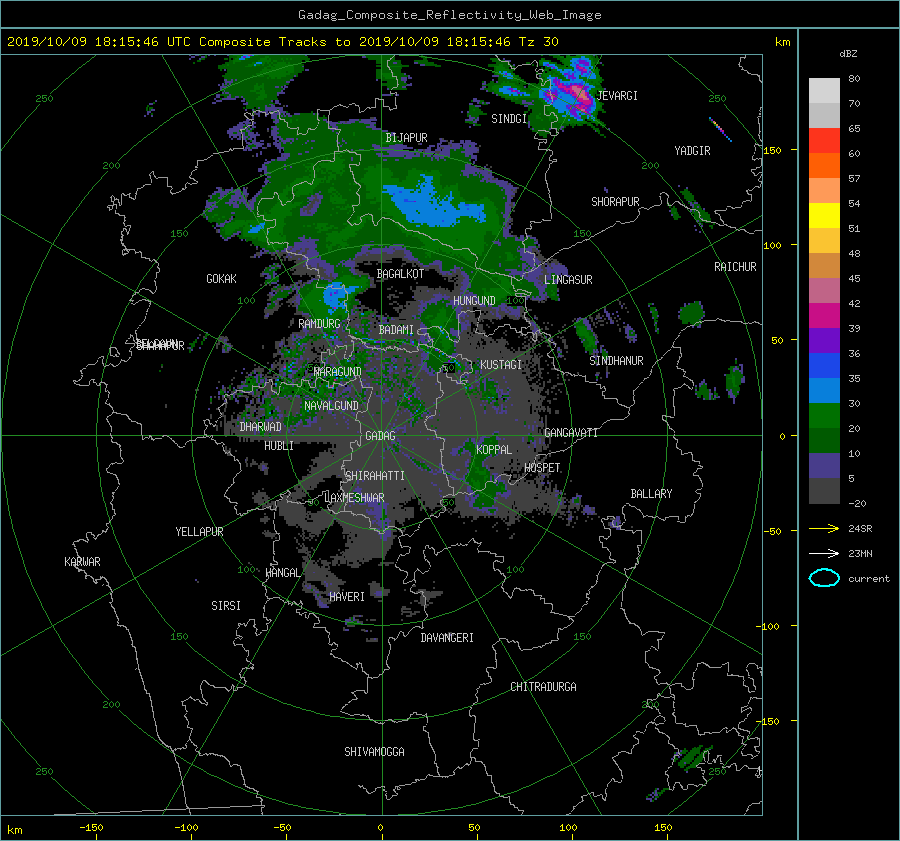This screenshot has height=841, width=900.
Task: Click the UTC Composite Tracks timestamp header
Action: [282, 42]
